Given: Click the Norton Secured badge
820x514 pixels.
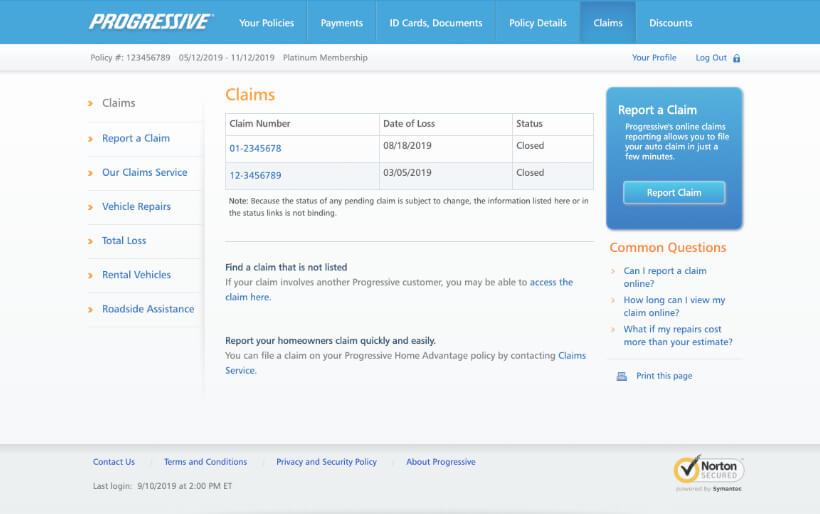Looking at the screenshot, I should coord(709,472).
